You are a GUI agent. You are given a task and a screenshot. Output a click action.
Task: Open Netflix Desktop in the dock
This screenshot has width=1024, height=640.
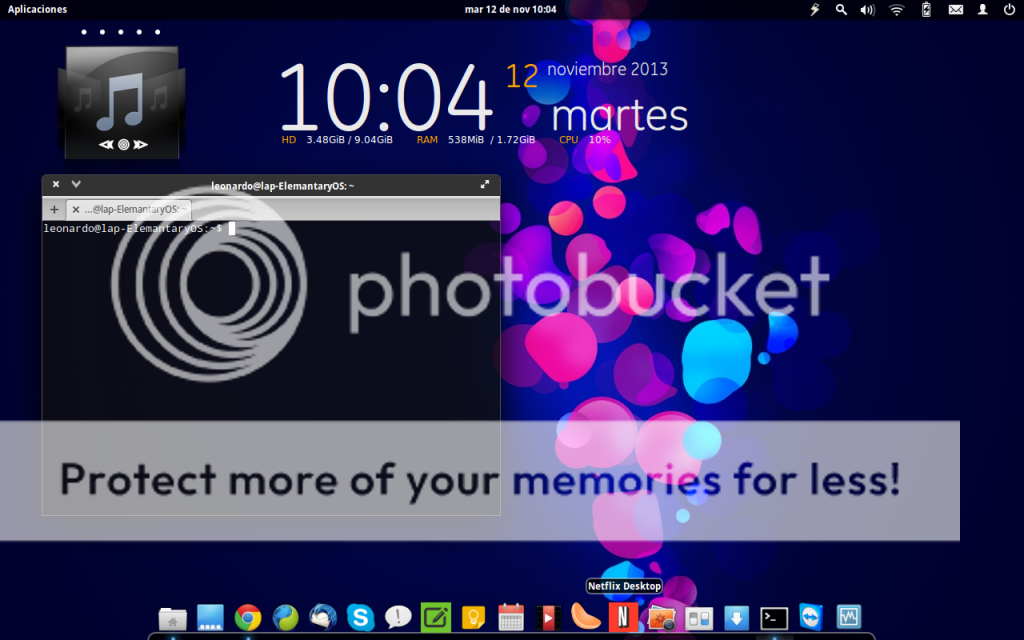click(623, 617)
